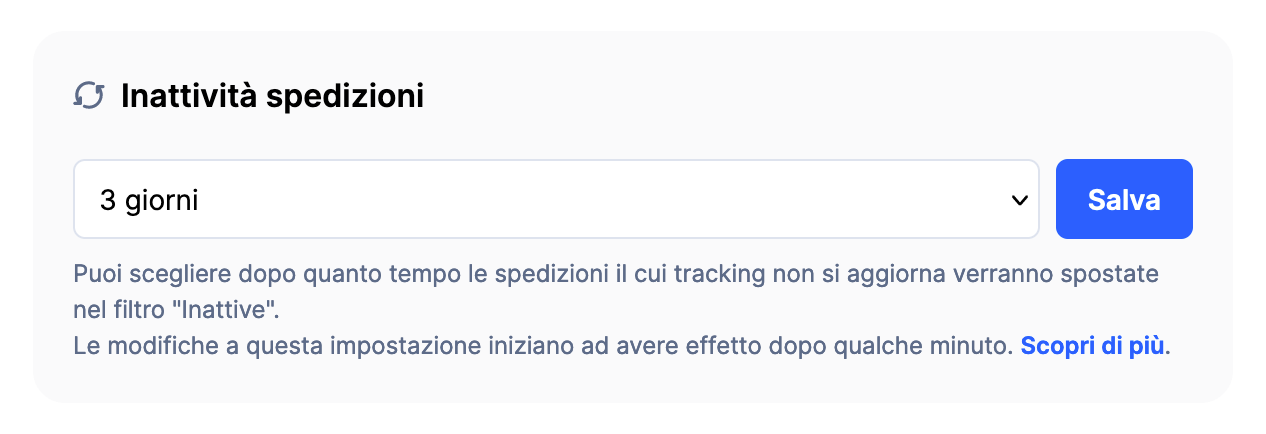Open the "Scopri di più" link
The width and height of the screenshot is (1266, 434).
click(1092, 347)
